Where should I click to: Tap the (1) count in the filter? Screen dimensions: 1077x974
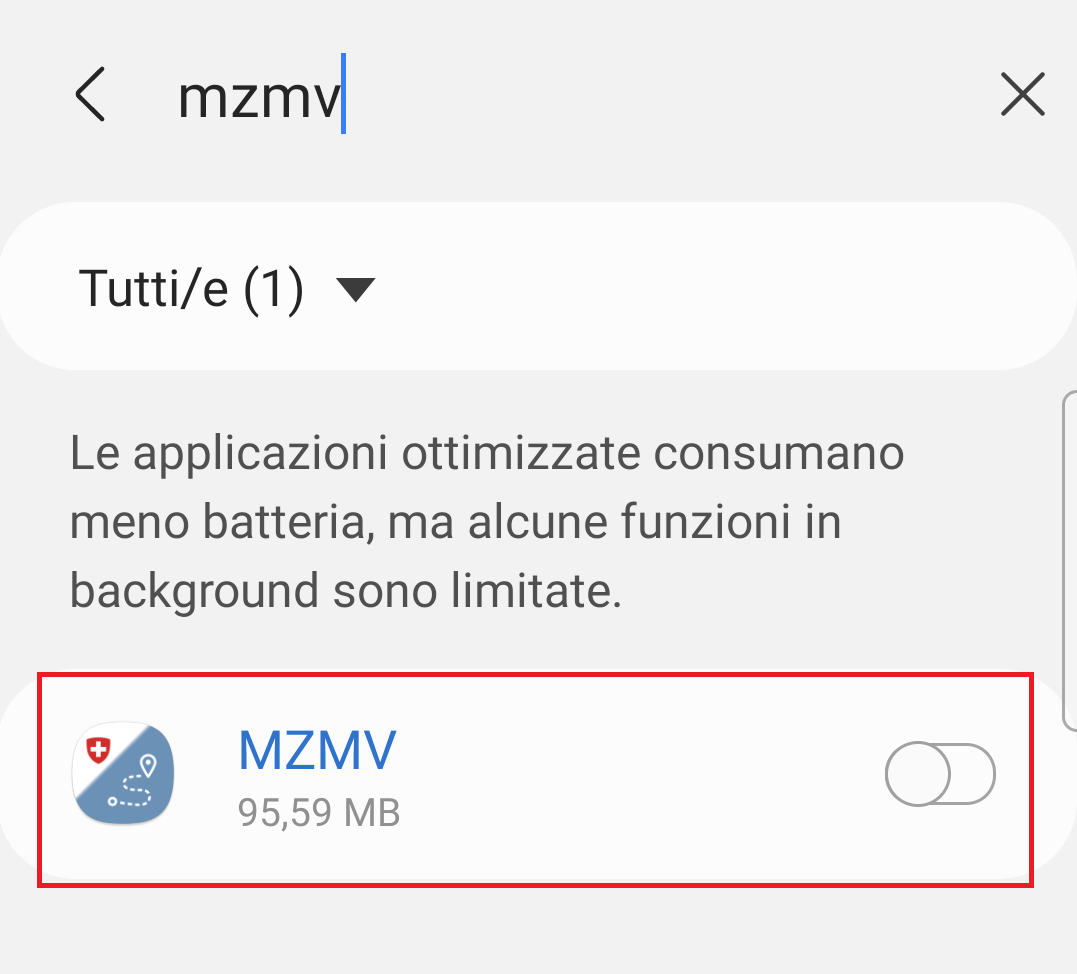coord(273,289)
